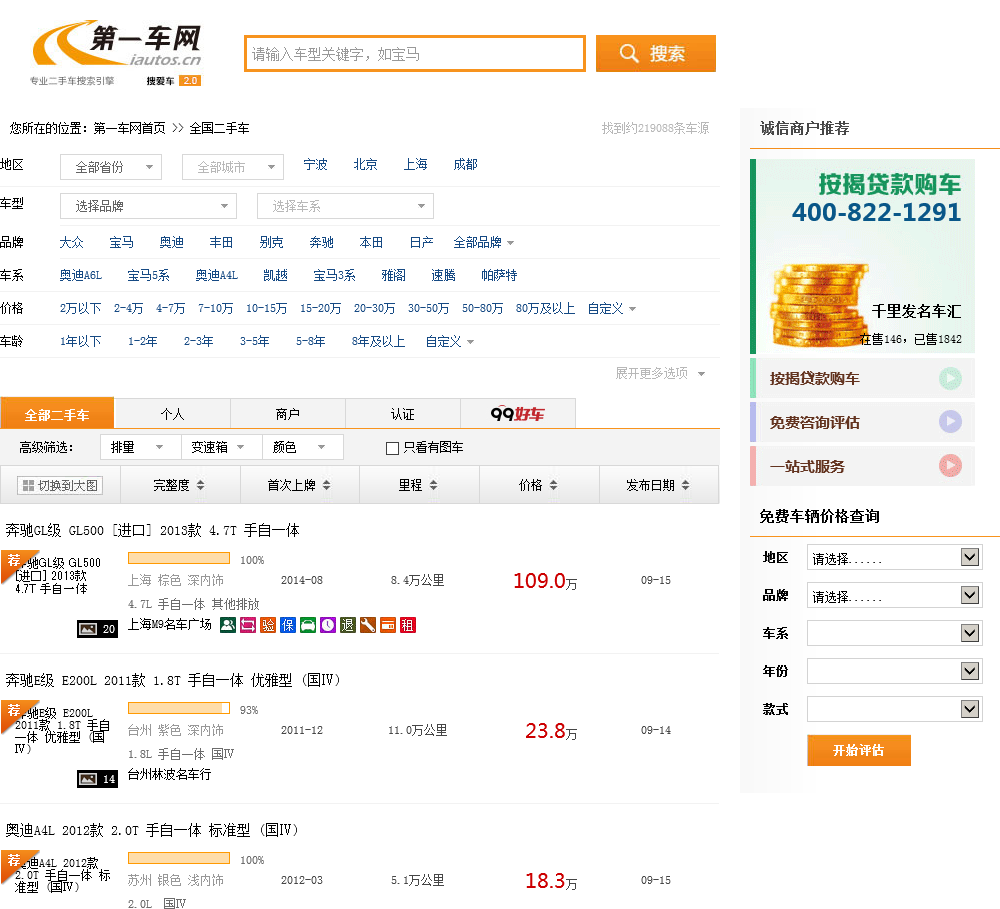The image size is (1000, 909).
Task: Click the 100% completeness bar for 奥迪A4L
Action: [179, 858]
